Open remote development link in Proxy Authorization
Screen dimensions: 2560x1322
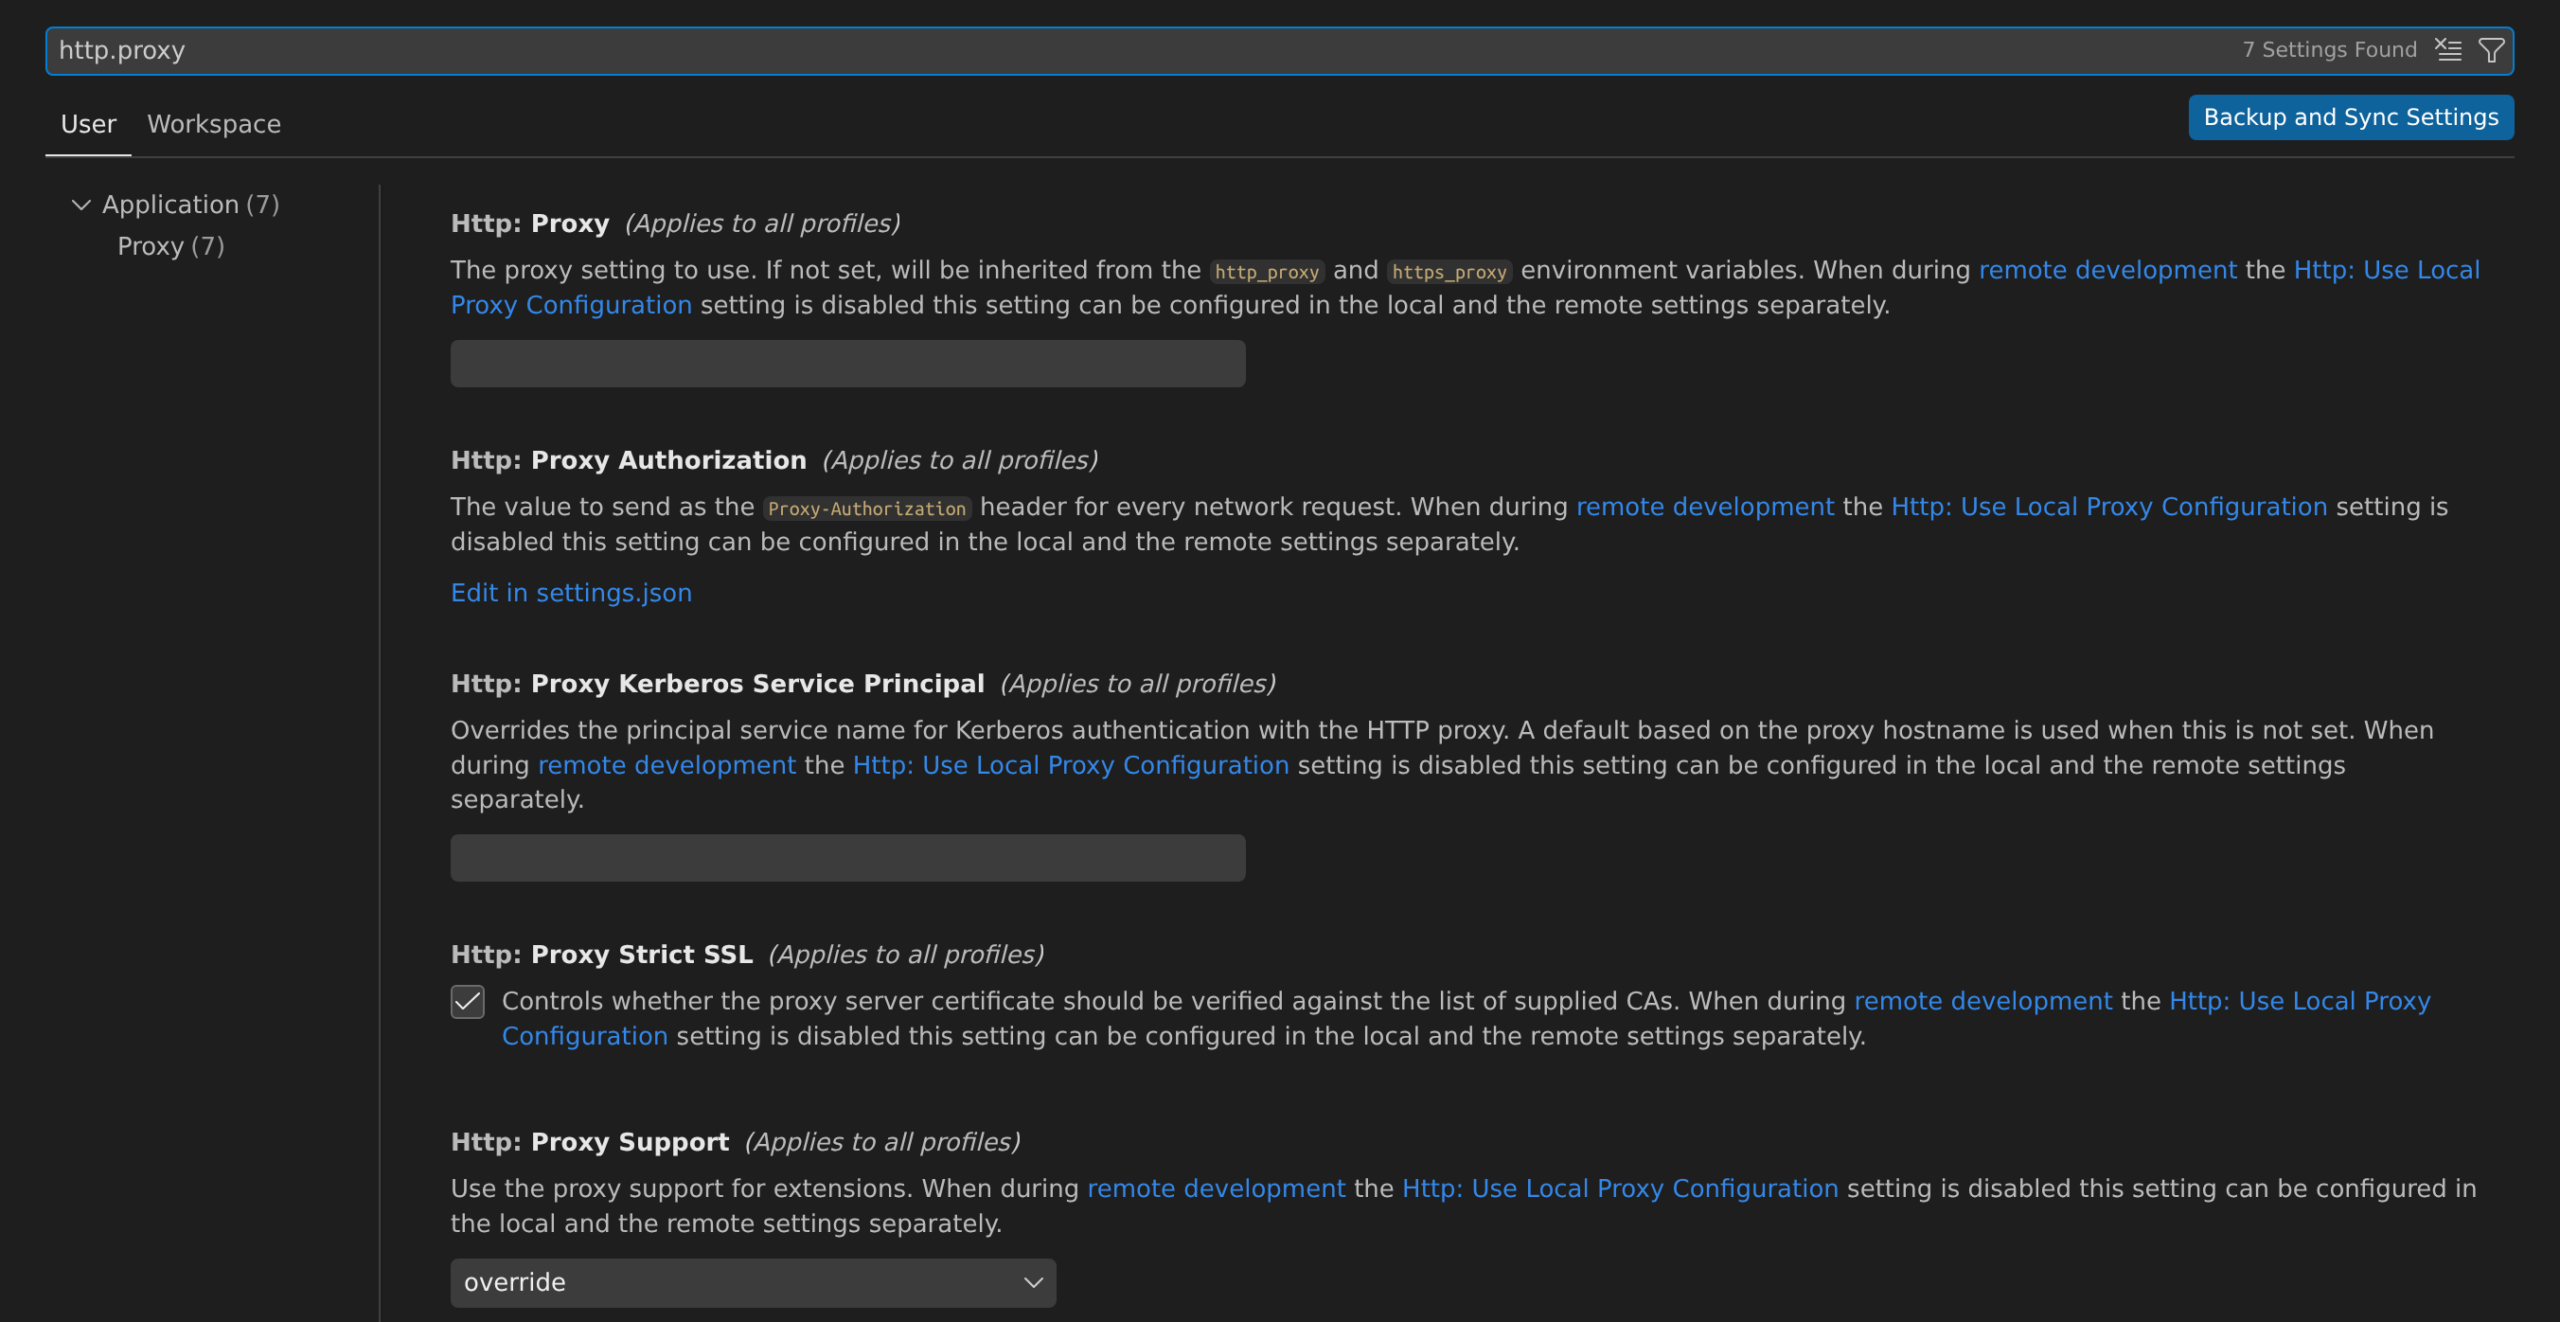tap(1705, 507)
